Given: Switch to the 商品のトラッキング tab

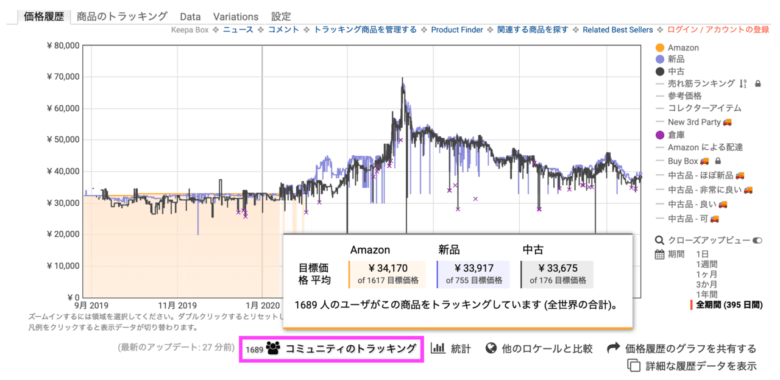Looking at the screenshot, I should [122, 16].
